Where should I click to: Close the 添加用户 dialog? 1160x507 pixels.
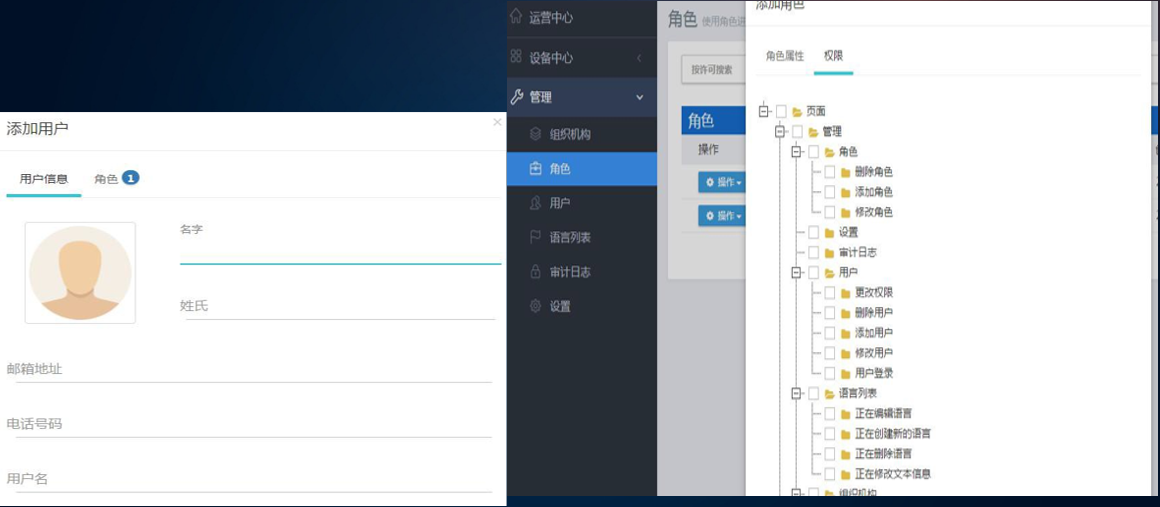[x=497, y=123]
